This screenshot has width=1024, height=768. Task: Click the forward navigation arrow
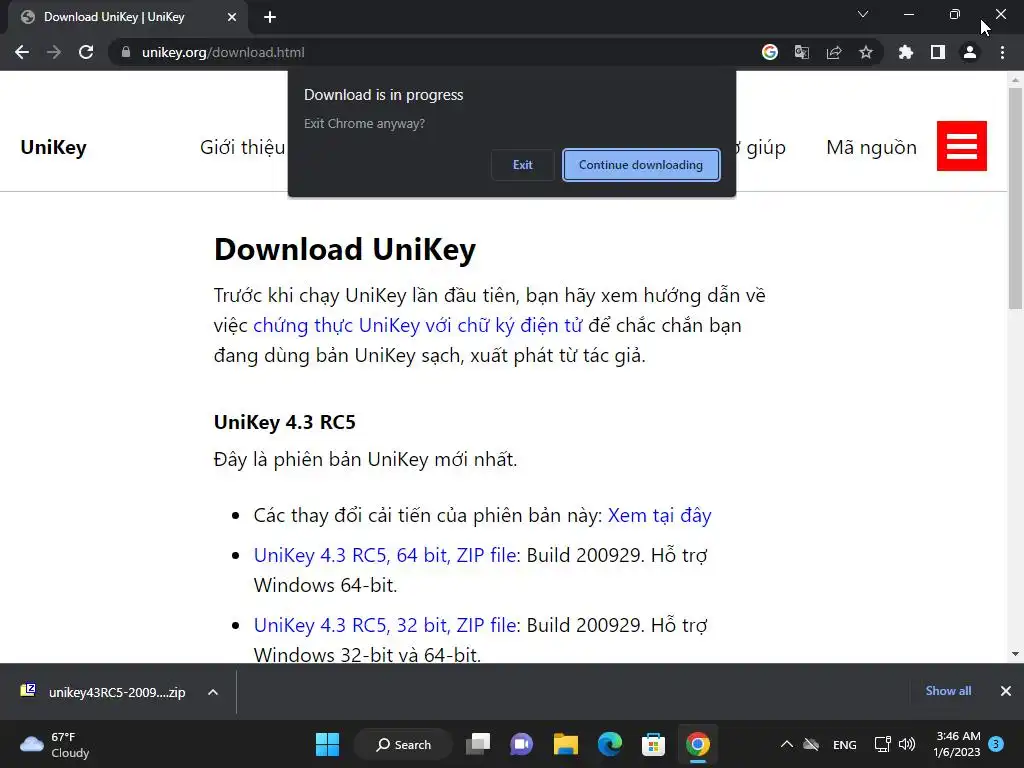coord(54,52)
